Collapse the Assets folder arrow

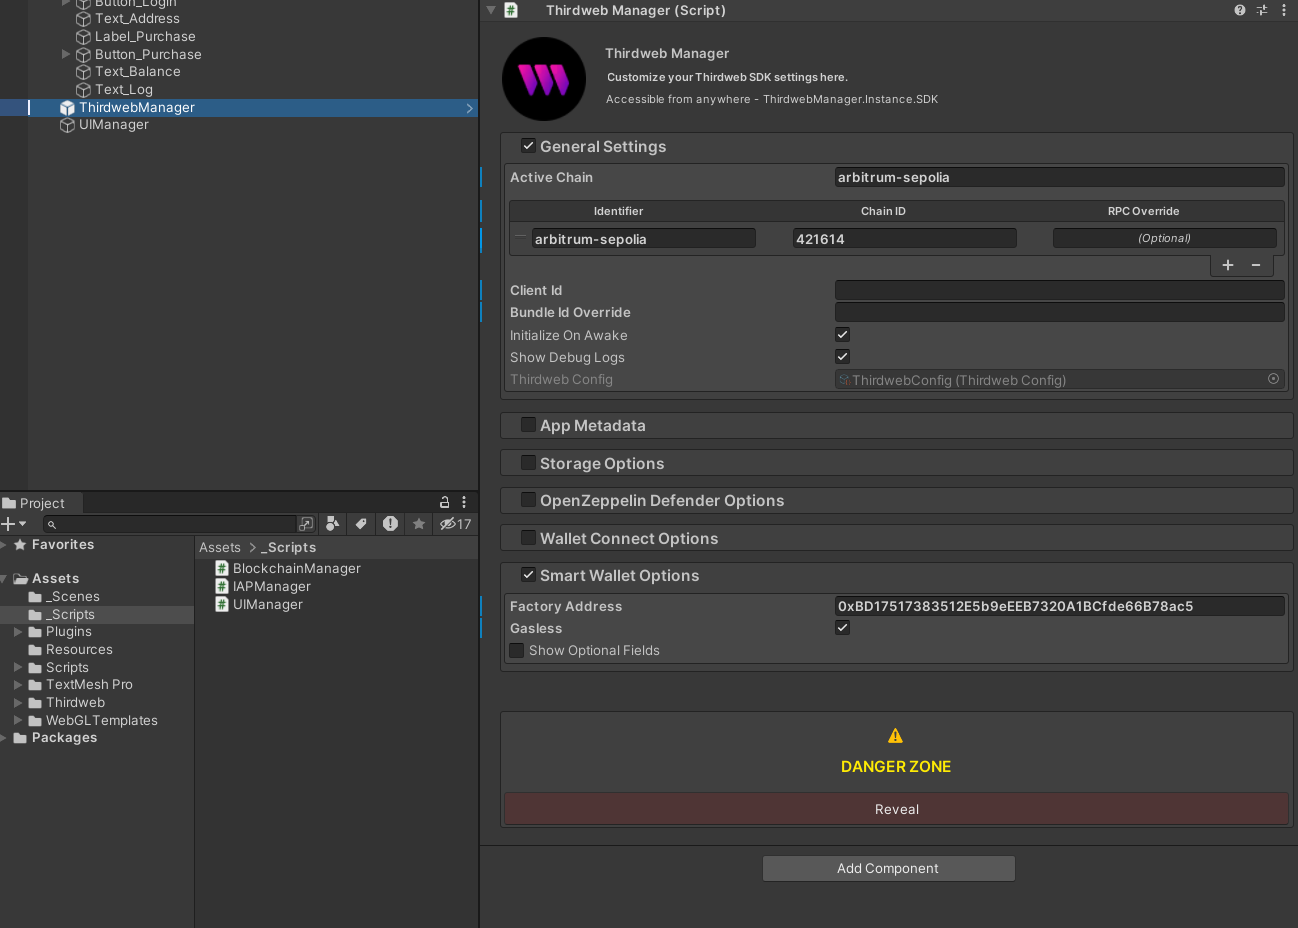(4, 579)
